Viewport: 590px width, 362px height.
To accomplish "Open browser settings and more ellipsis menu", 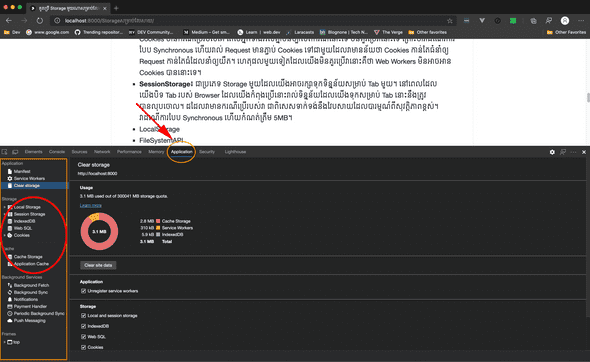I will pyautogui.click(x=582, y=21).
